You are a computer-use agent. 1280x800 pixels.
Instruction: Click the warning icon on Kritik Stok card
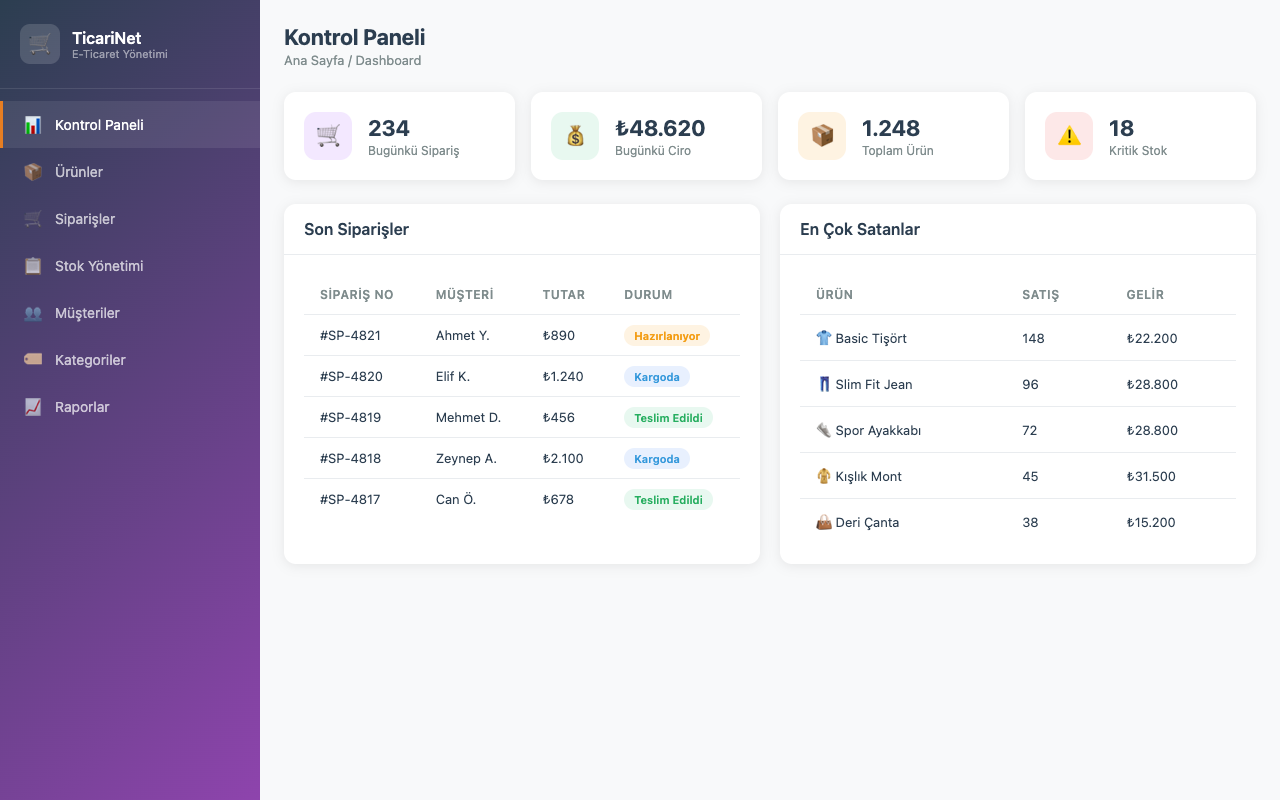point(1069,136)
